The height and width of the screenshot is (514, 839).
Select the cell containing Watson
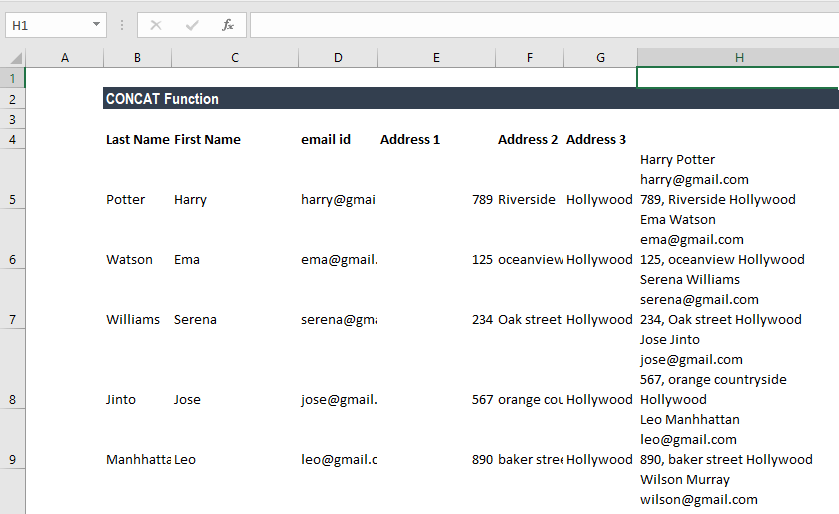point(138,240)
